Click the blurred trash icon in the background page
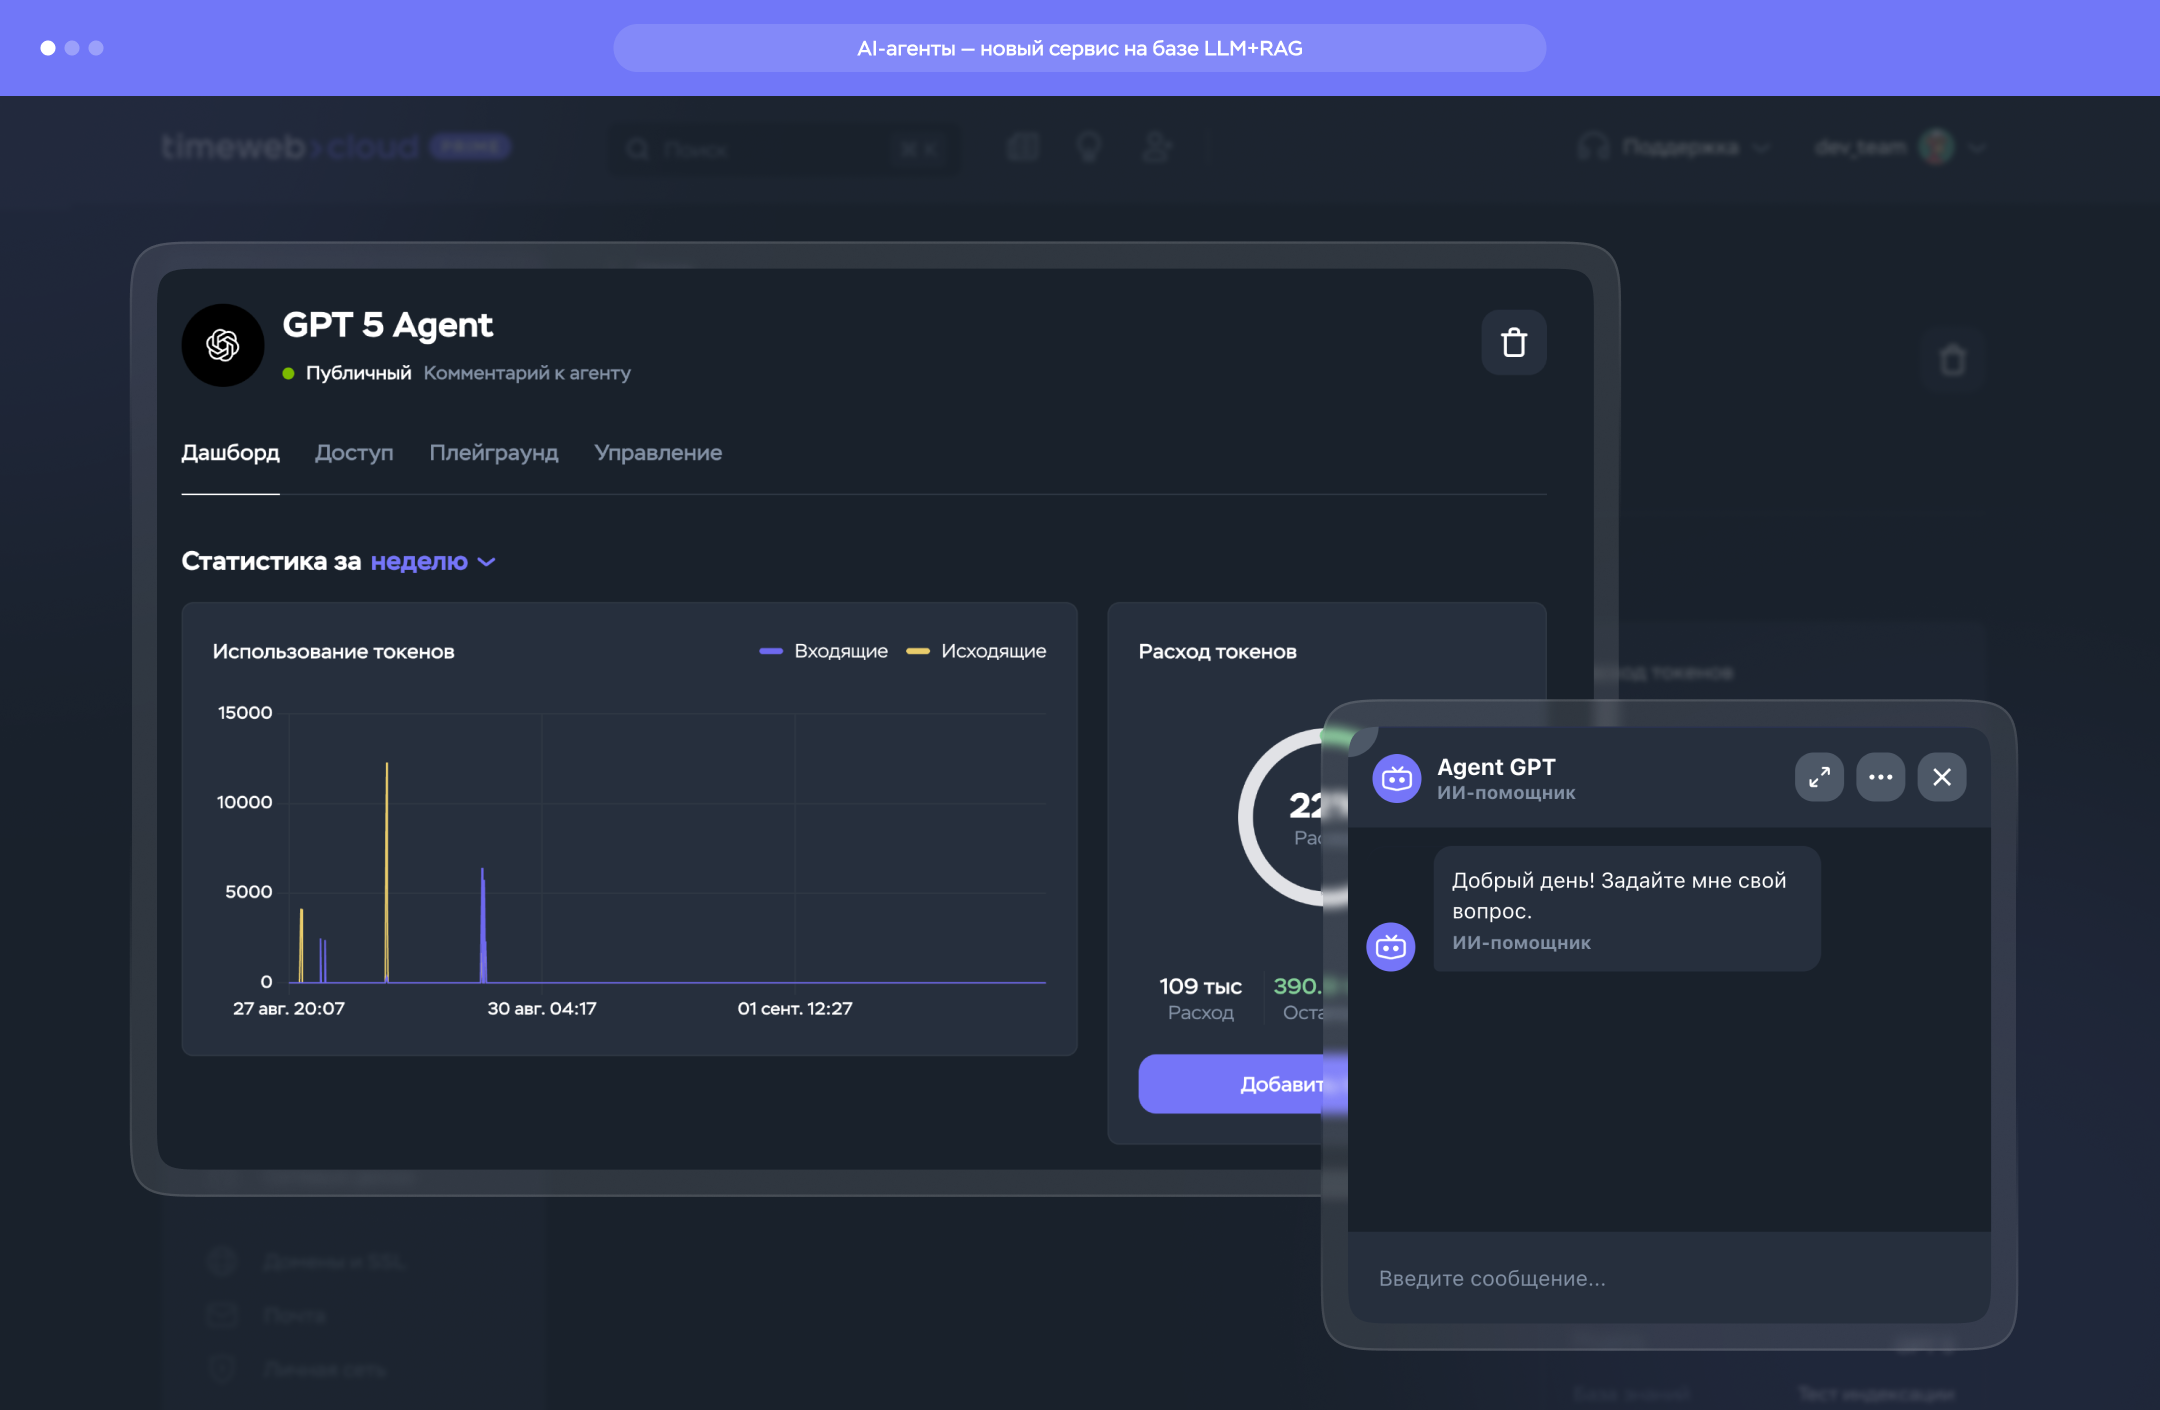Screen dimensions: 2160x1410 point(1953,360)
